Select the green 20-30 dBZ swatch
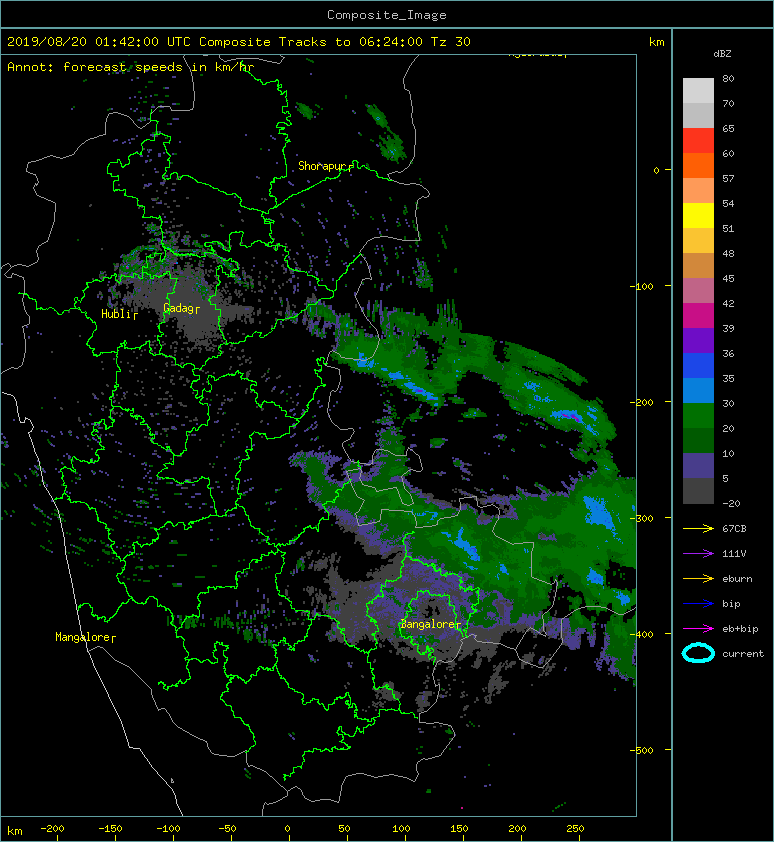The height and width of the screenshot is (842, 774). pyautogui.click(x=698, y=415)
